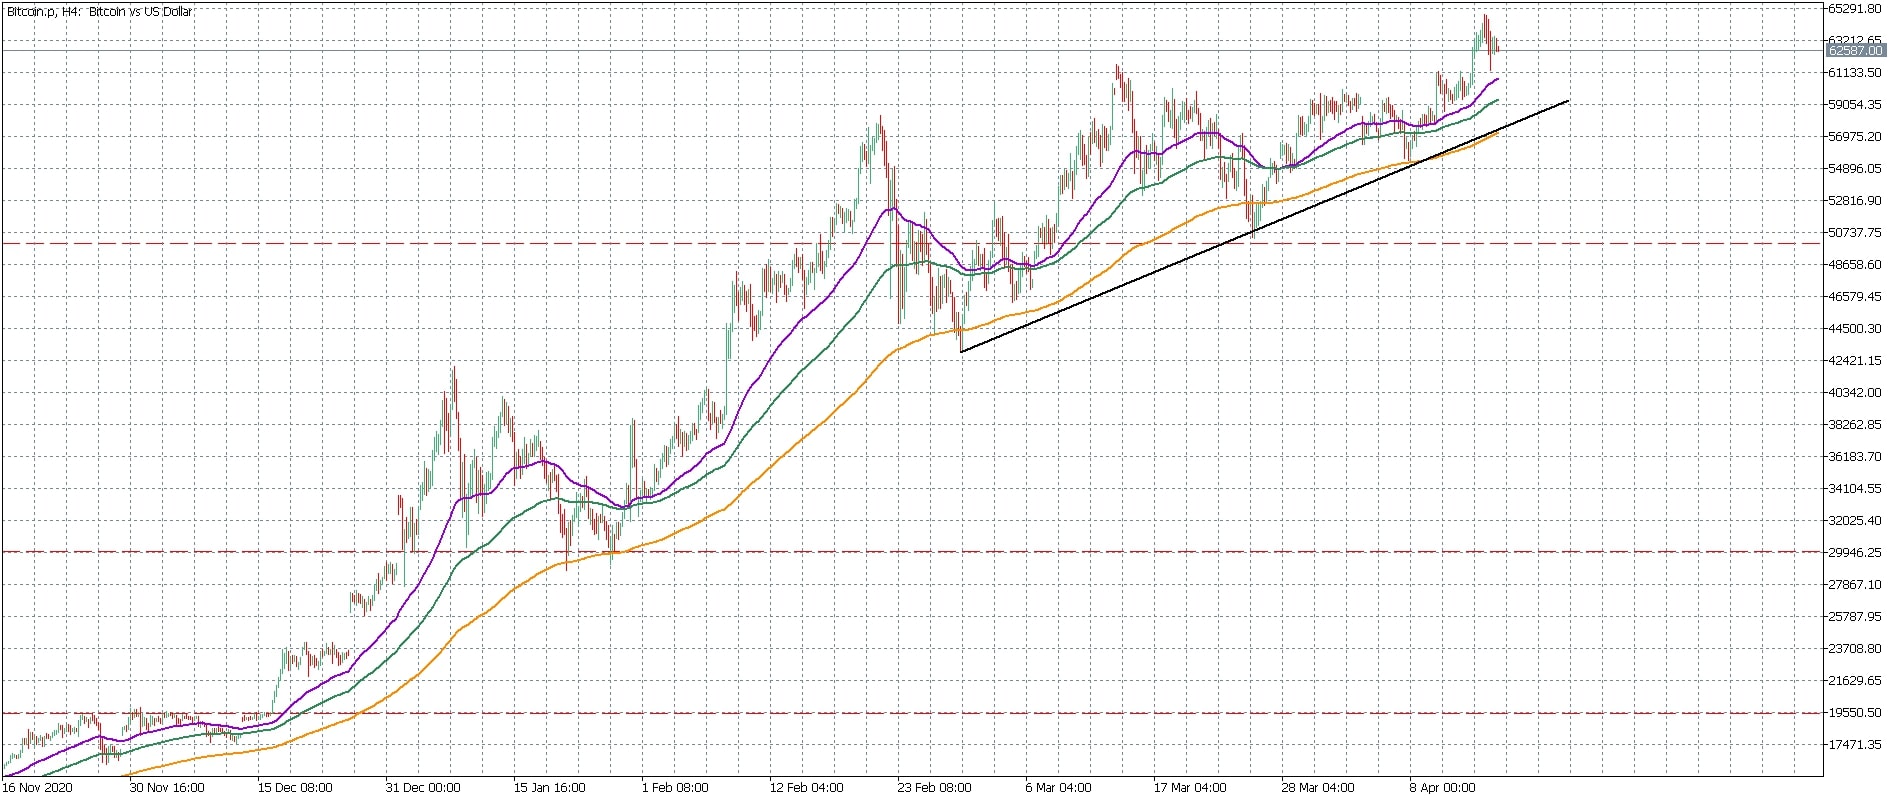Screen dimensions: 1900x800
Task: Click the 19550.50 price axis label
Action: (1855, 713)
